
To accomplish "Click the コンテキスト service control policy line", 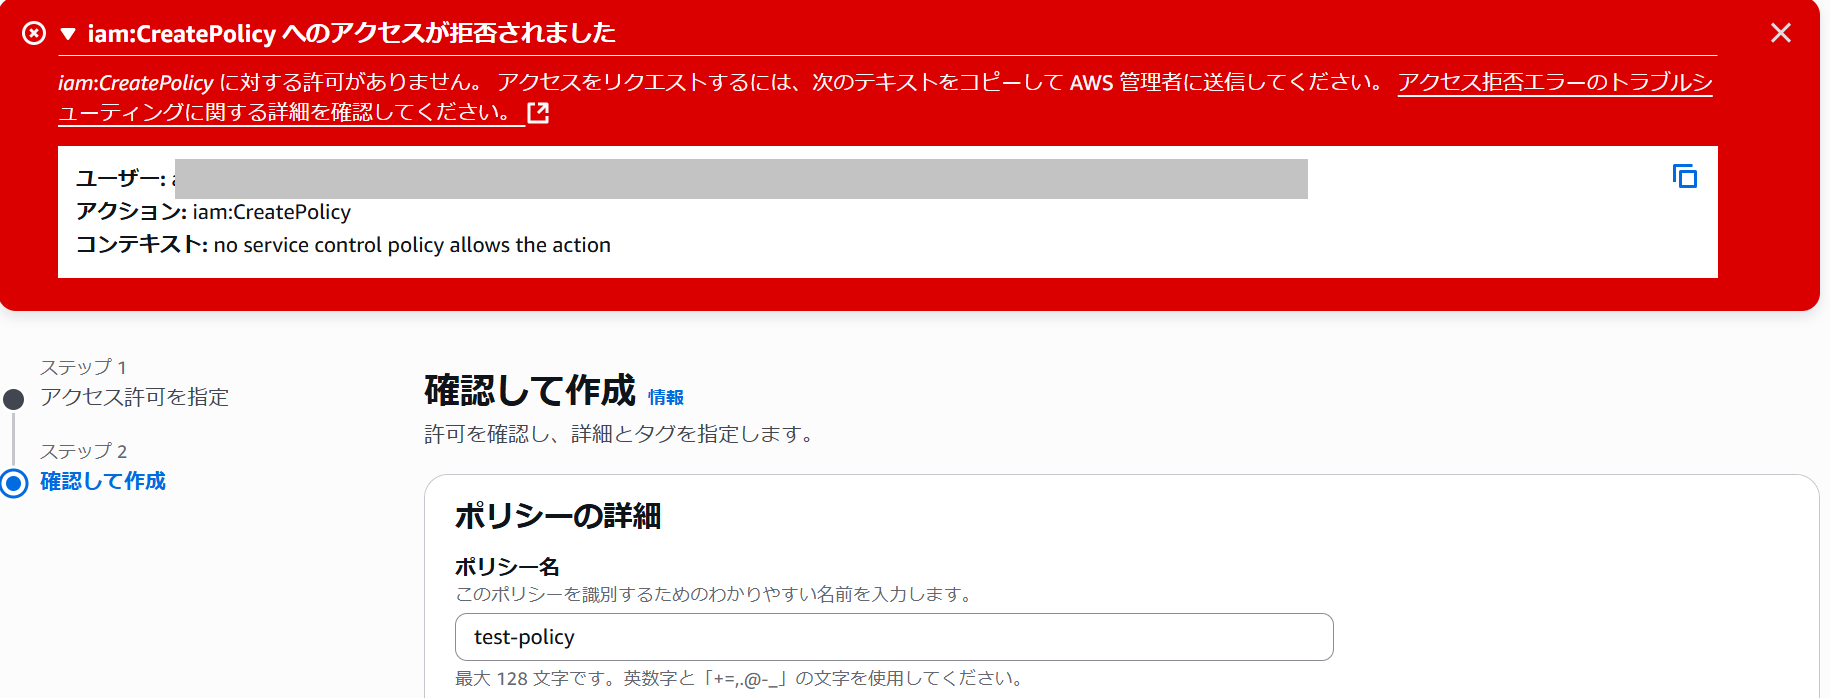I will (x=343, y=245).
